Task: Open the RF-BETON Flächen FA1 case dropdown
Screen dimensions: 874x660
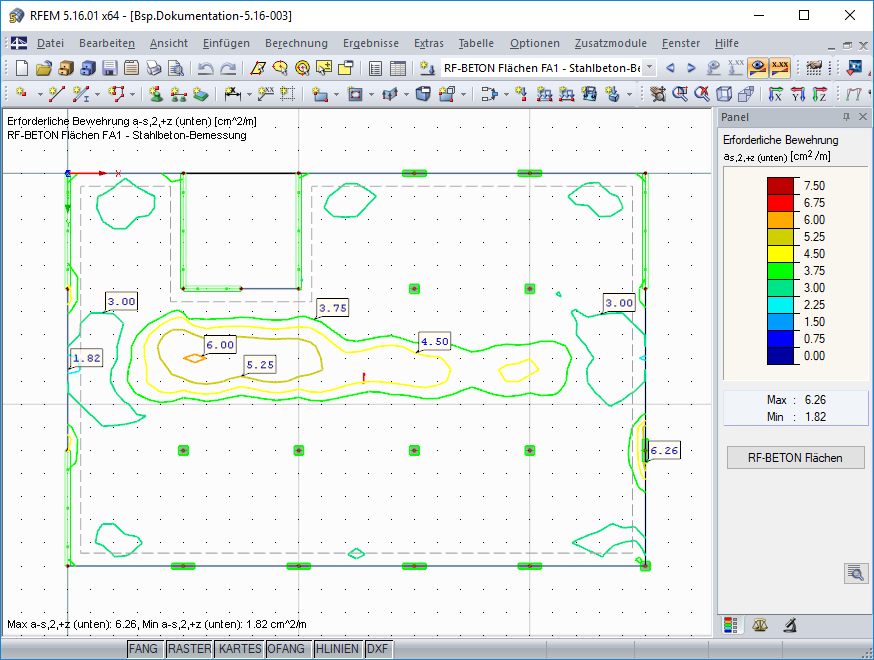Action: click(649, 68)
